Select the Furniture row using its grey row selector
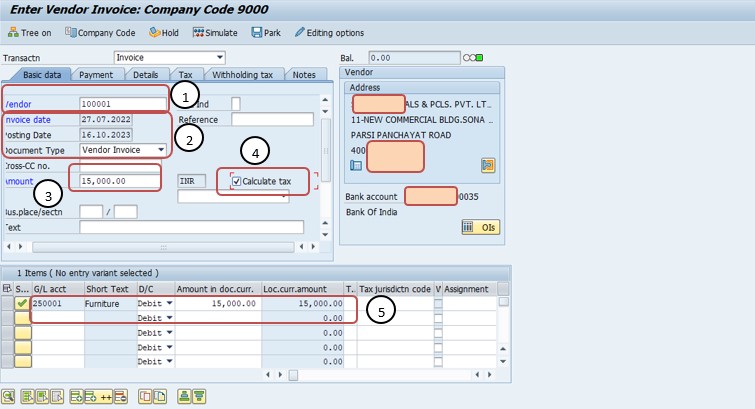Screen dimensions: 755x409 click(x=7, y=303)
